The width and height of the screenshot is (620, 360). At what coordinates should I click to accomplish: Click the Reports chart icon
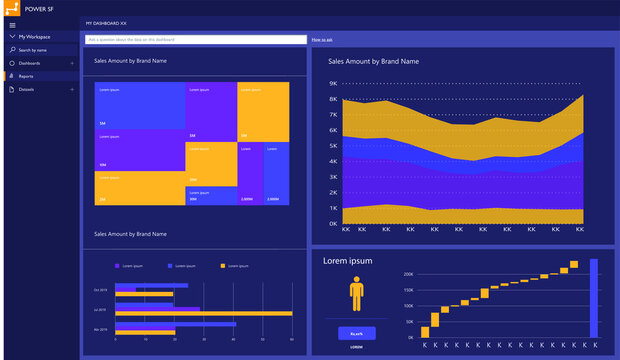tap(11, 76)
